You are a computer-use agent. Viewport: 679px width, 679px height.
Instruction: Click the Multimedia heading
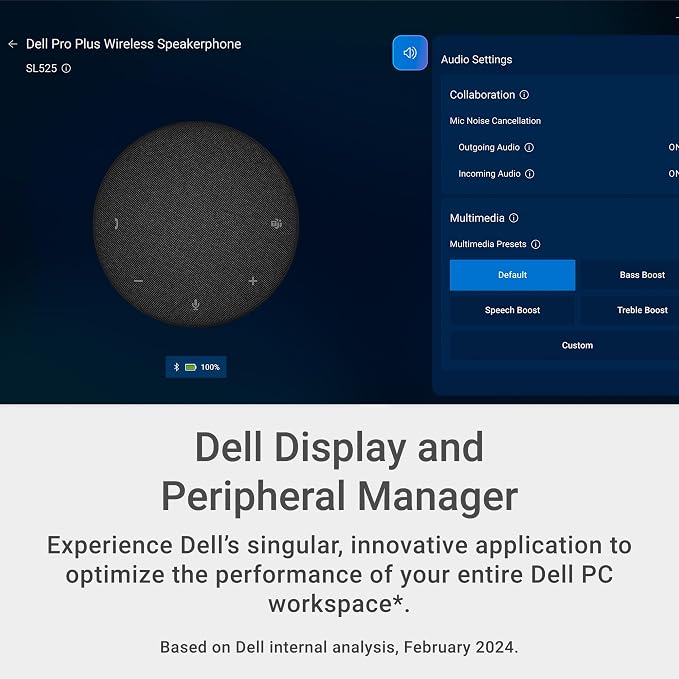point(477,218)
